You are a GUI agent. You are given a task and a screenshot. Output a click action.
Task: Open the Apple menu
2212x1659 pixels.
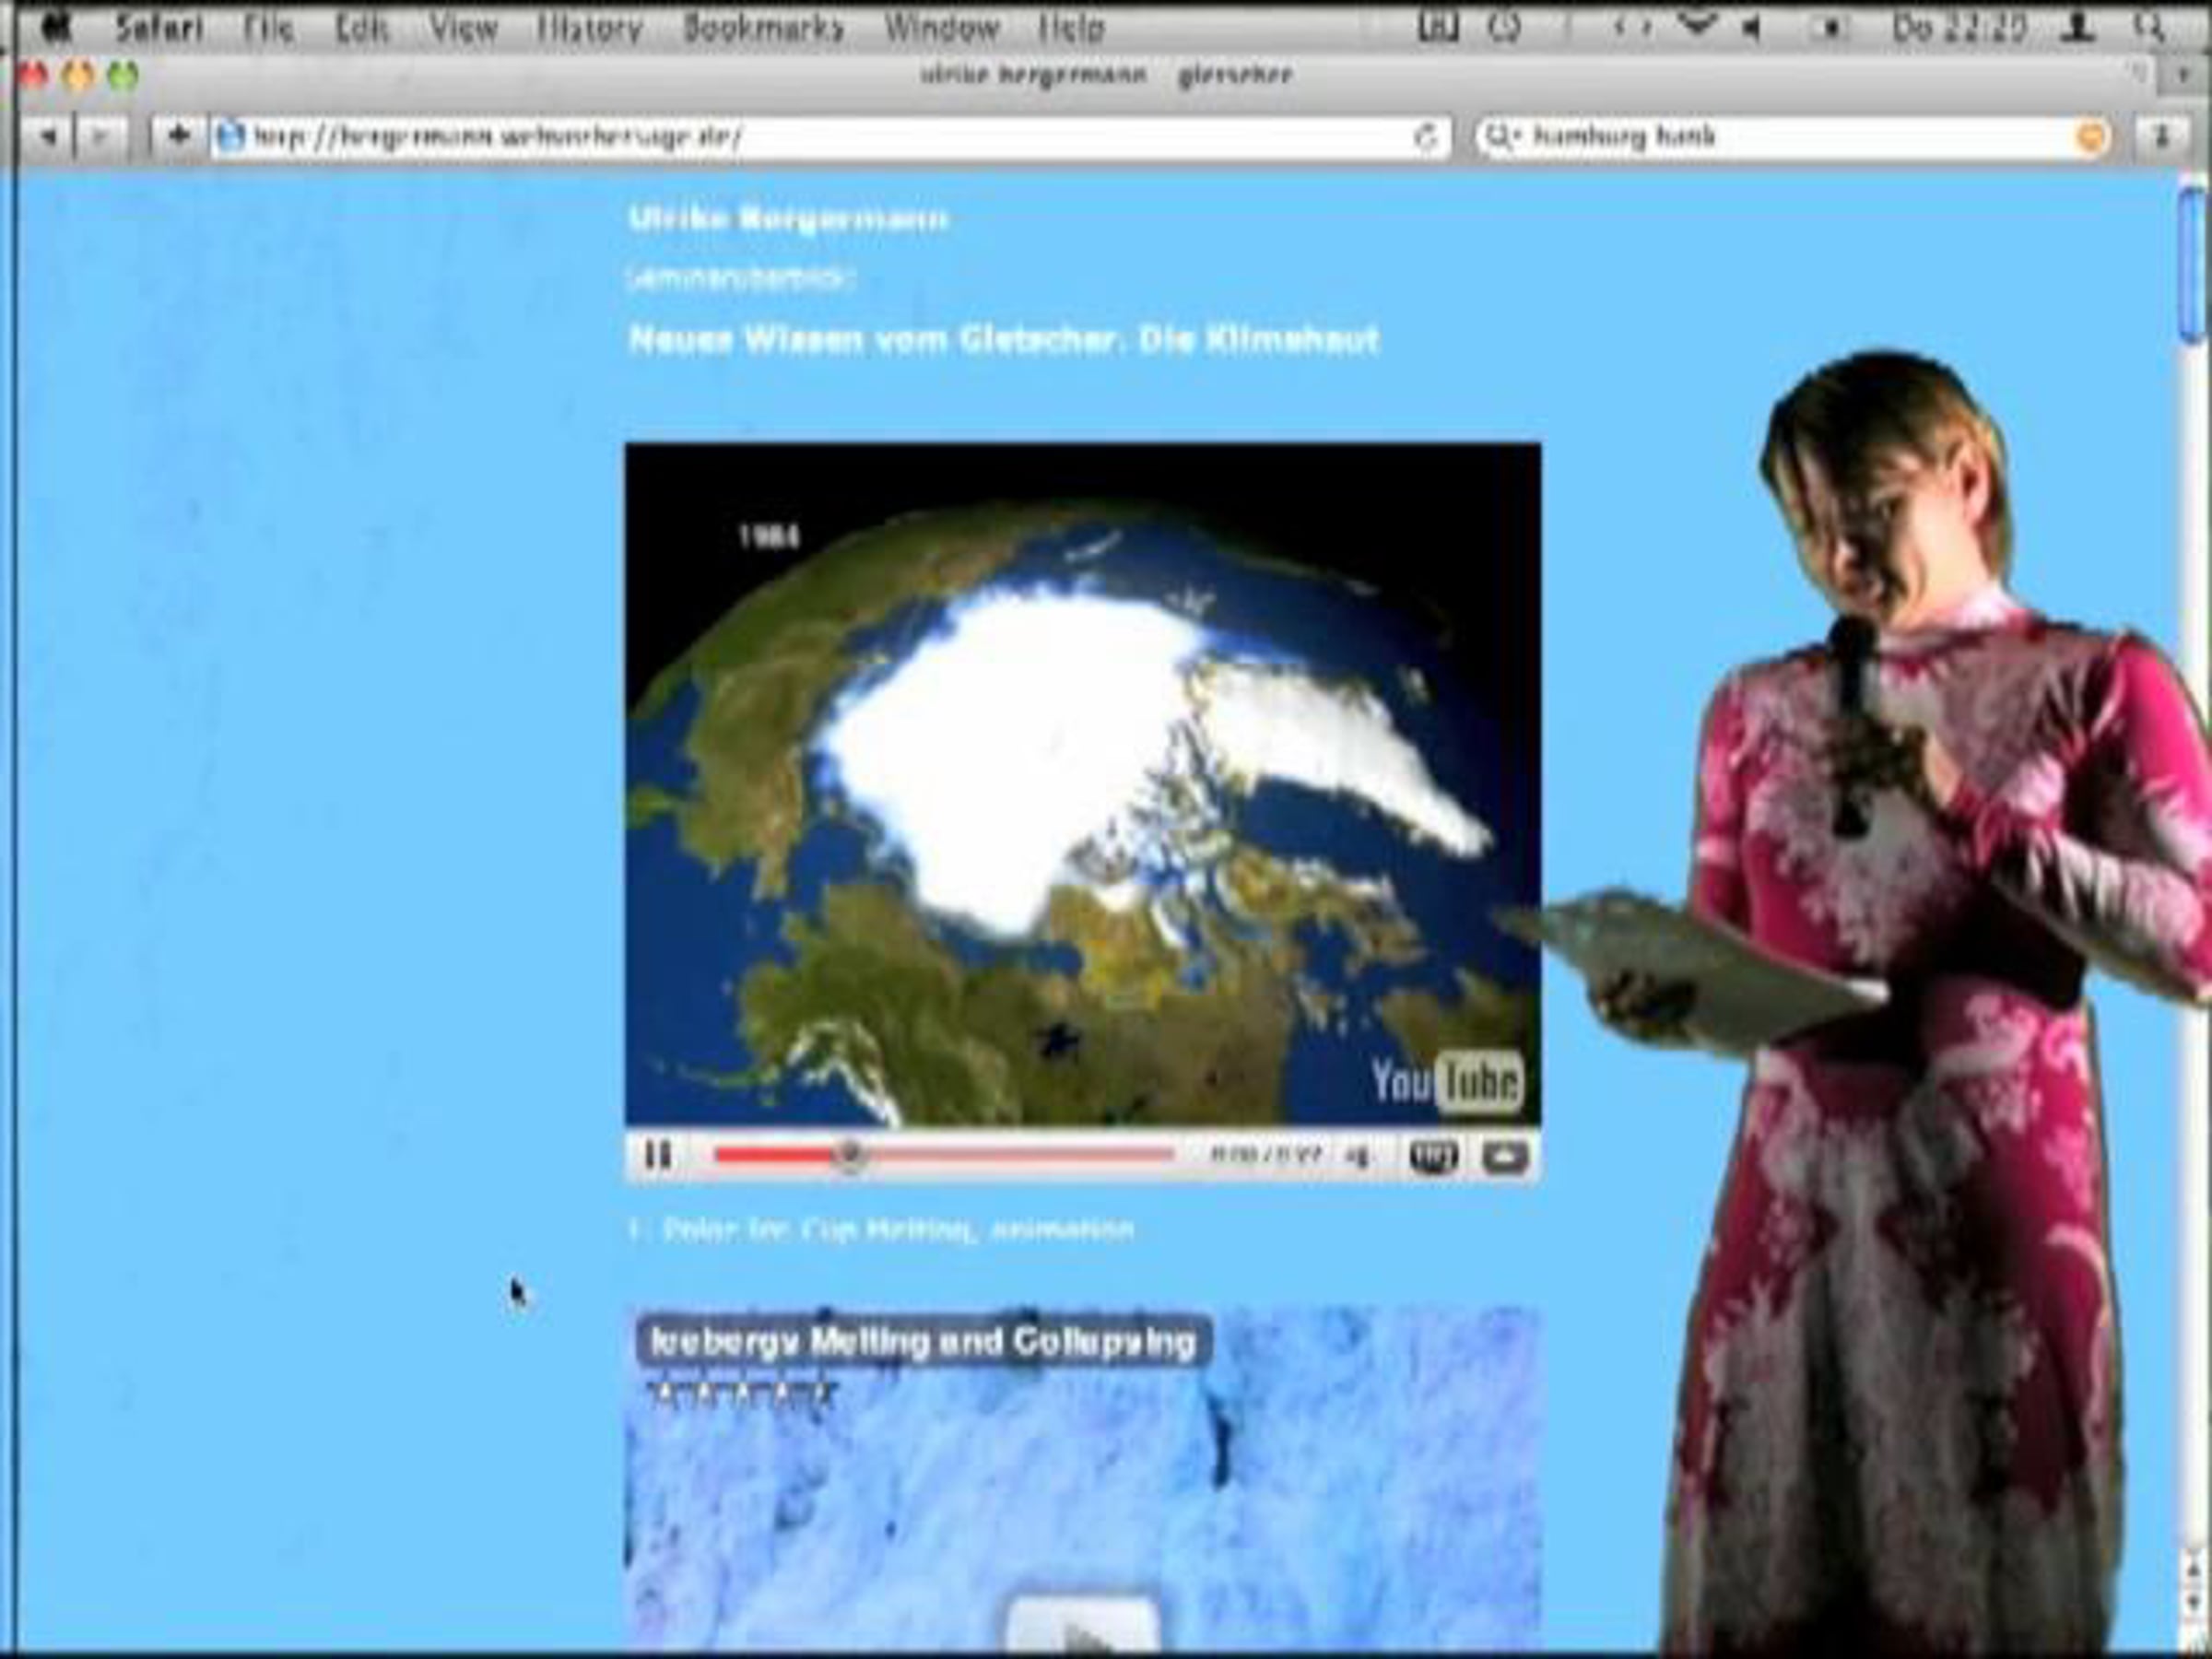click(56, 27)
